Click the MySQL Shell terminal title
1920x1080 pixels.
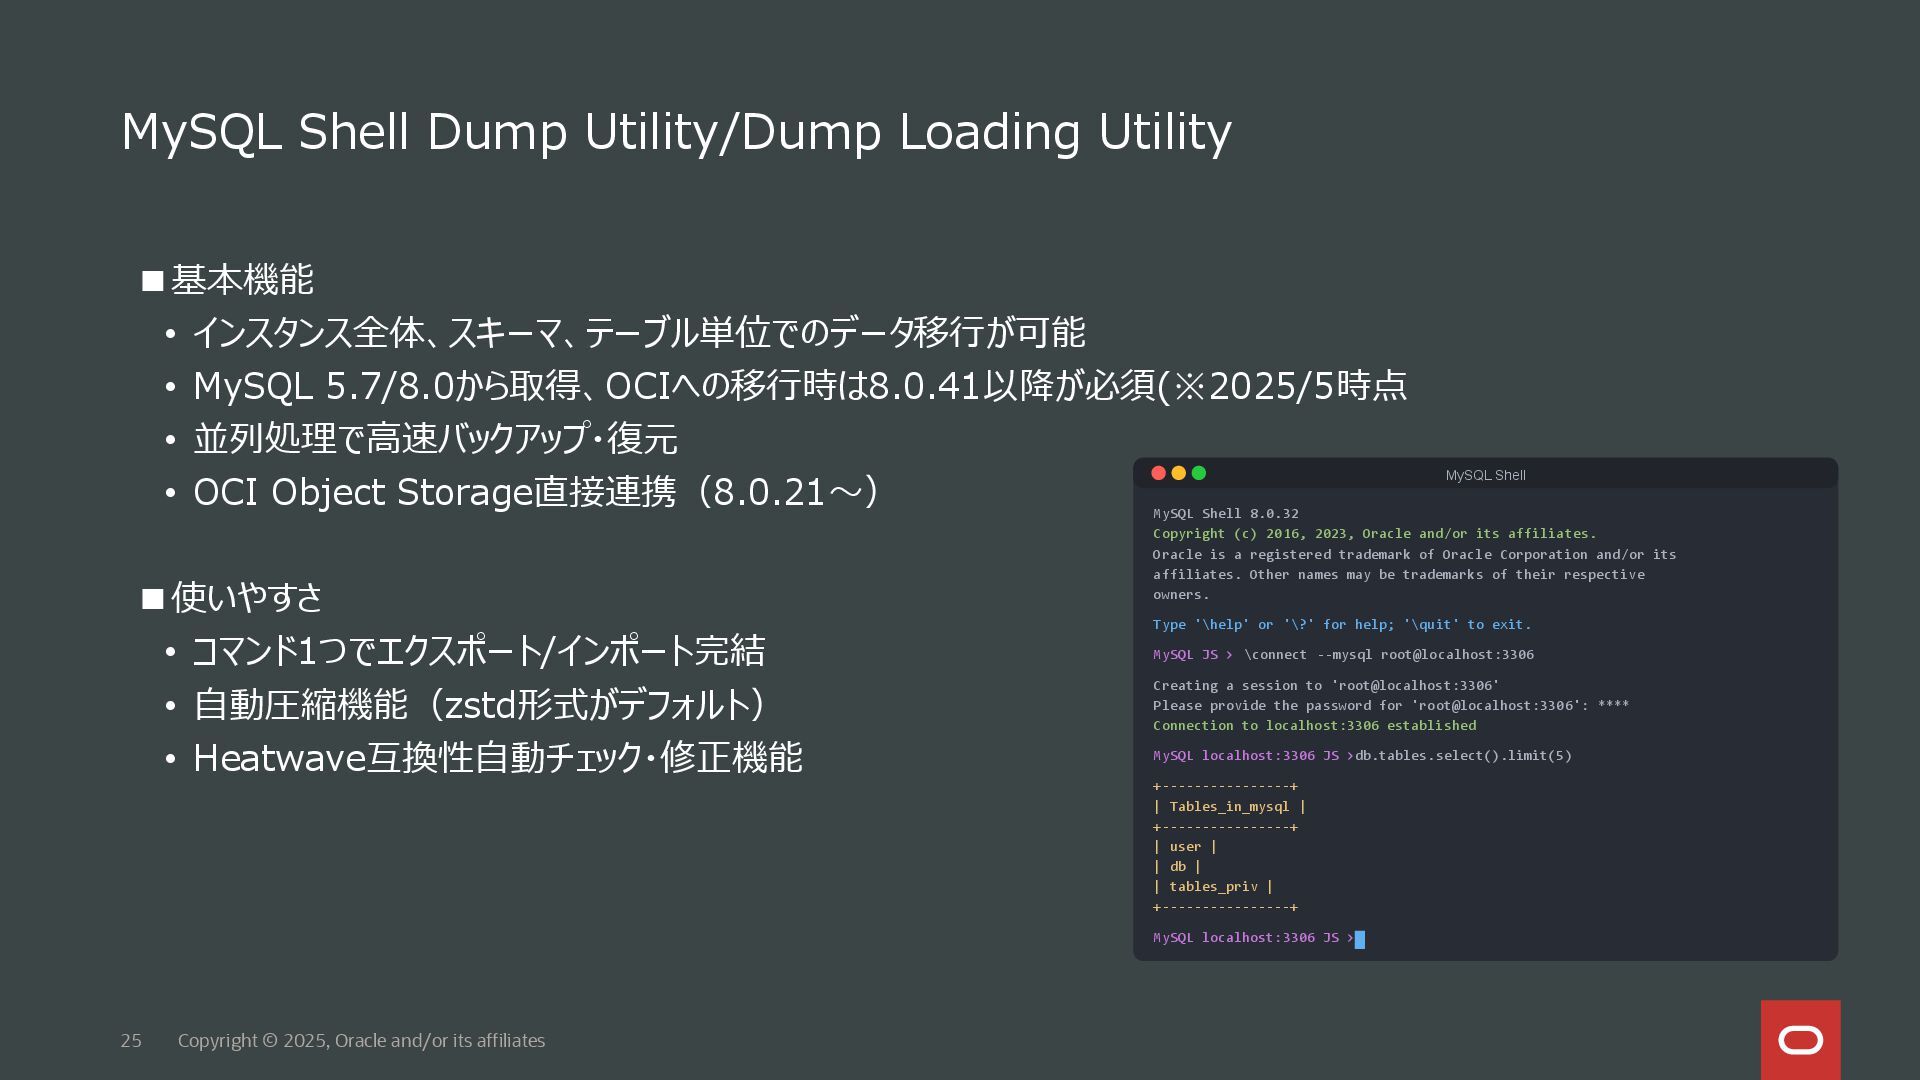1485,475
